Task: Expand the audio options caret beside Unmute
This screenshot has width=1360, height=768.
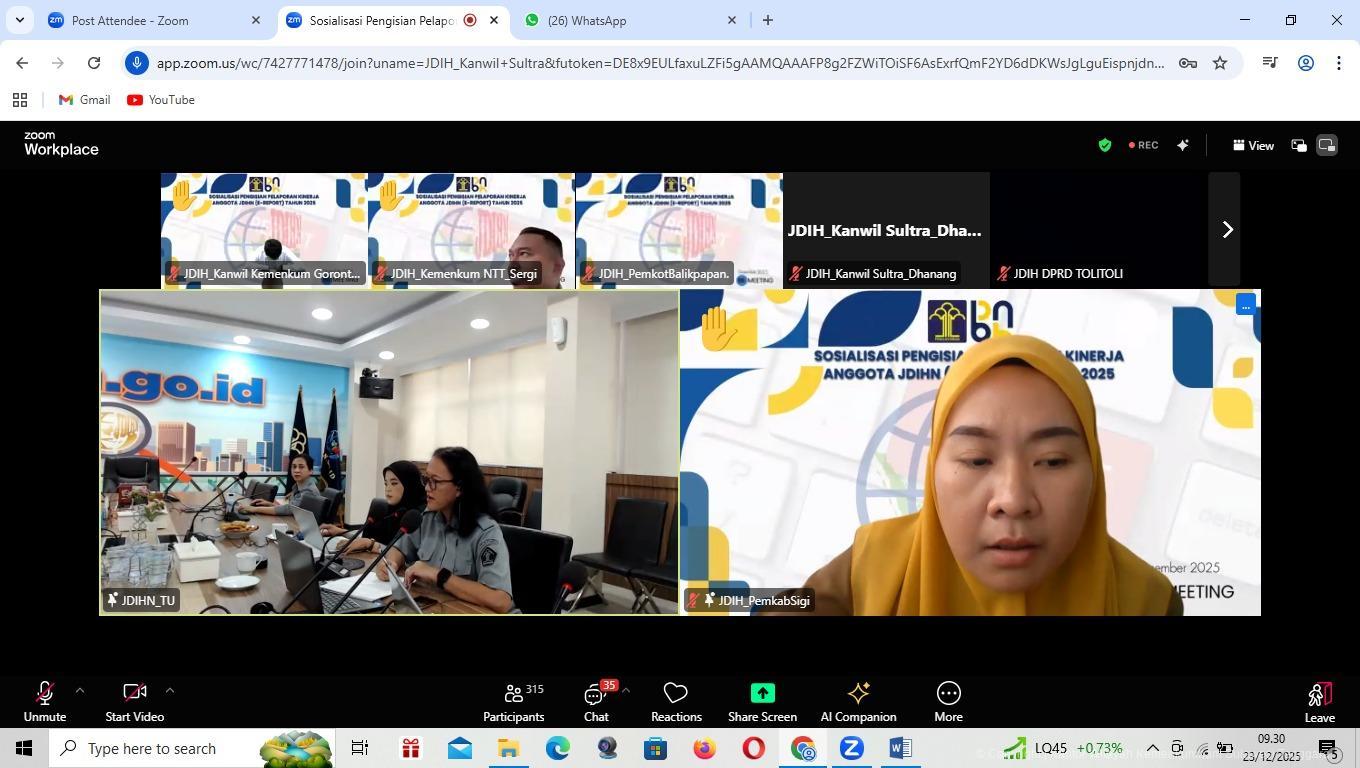Action: pyautogui.click(x=80, y=690)
